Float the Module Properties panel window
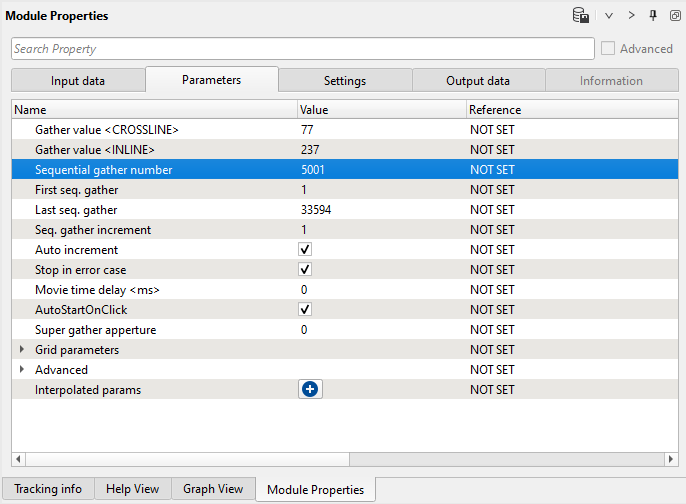 (x=675, y=16)
